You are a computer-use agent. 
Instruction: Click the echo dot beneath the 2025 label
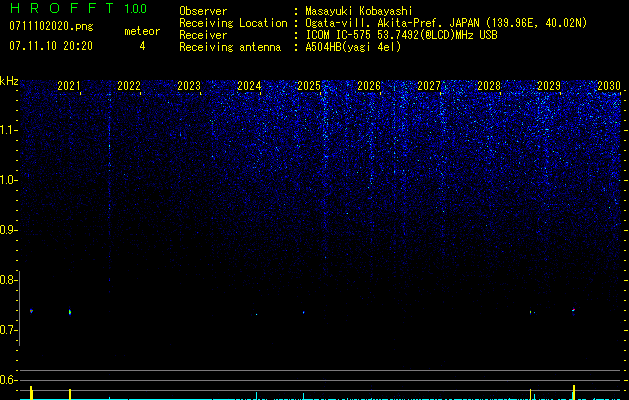click(303, 312)
